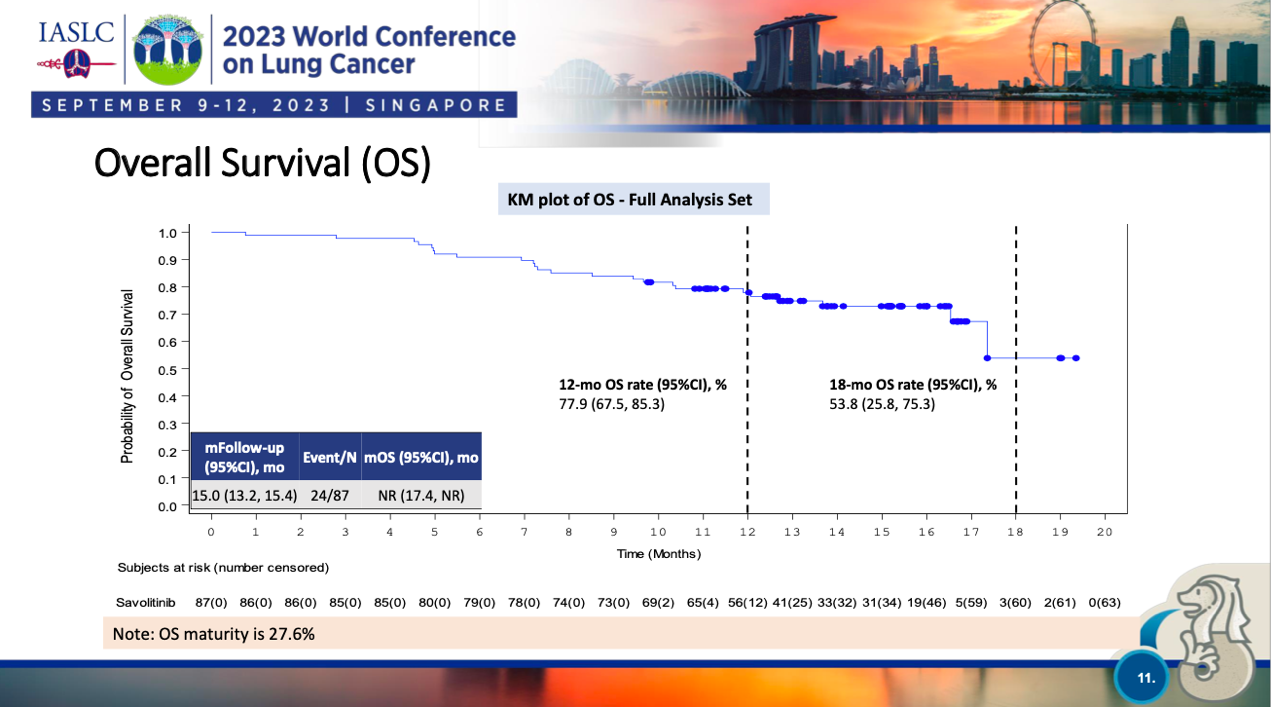Image resolution: width=1271 pixels, height=707 pixels.
Task: Select the 'Note: OS maturity is 27.6%' text
Action: 214,633
